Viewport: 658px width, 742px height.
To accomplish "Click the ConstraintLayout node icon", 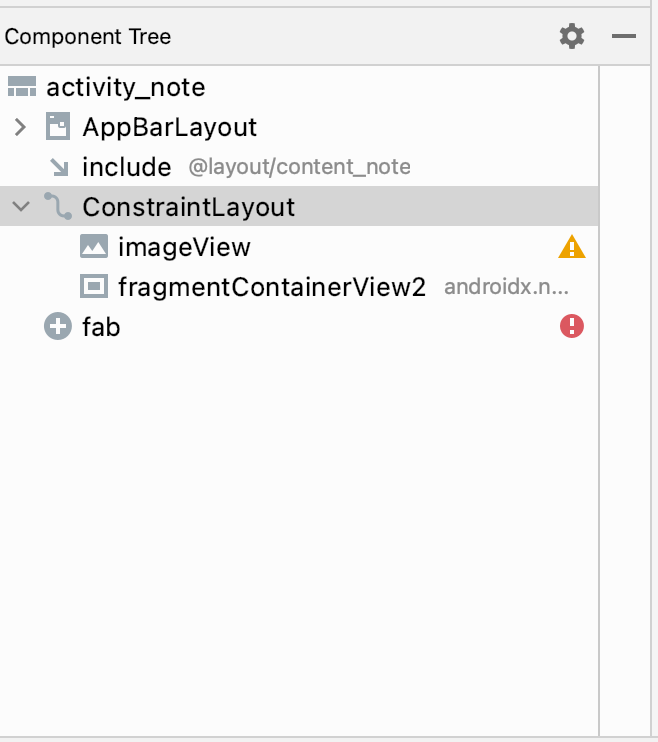I will (58, 207).
